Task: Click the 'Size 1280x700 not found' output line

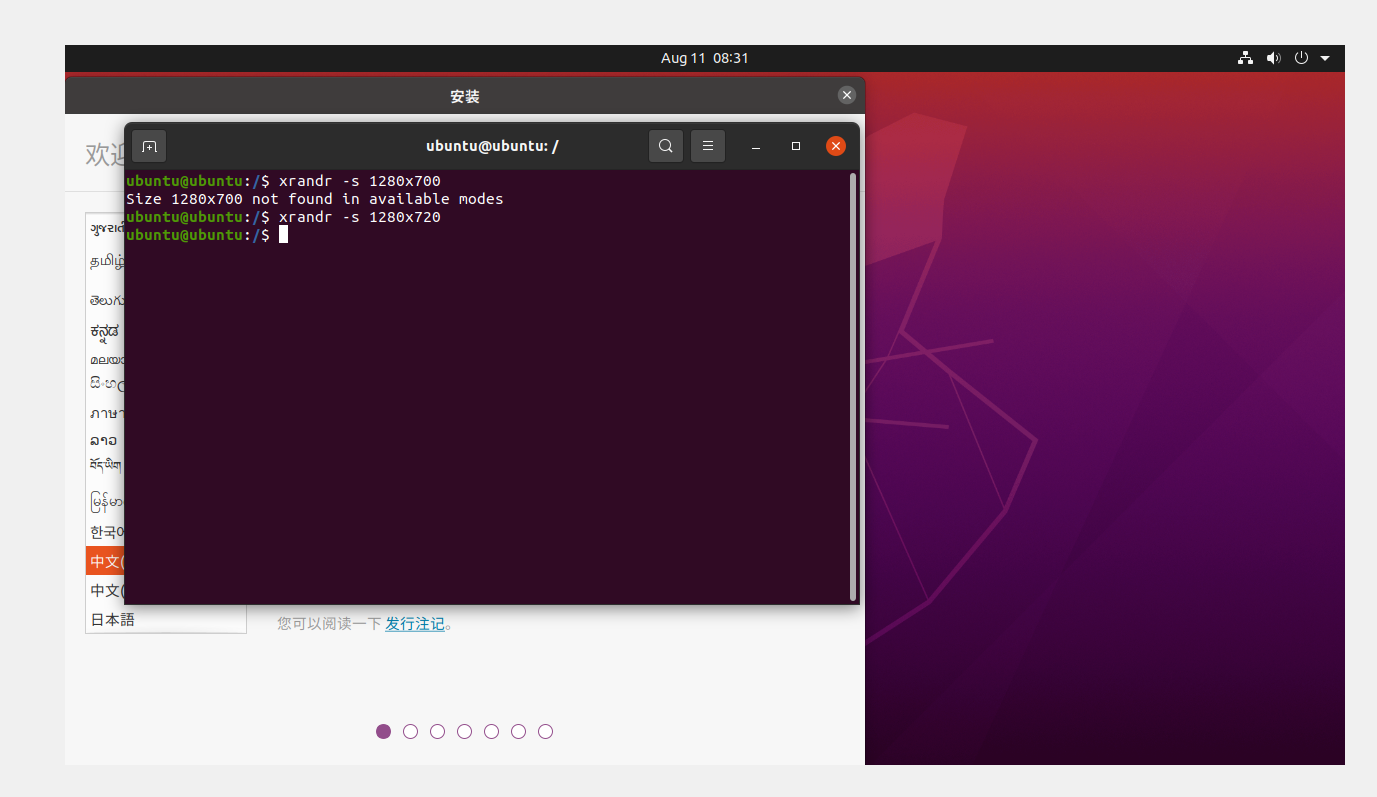Action: coord(315,199)
